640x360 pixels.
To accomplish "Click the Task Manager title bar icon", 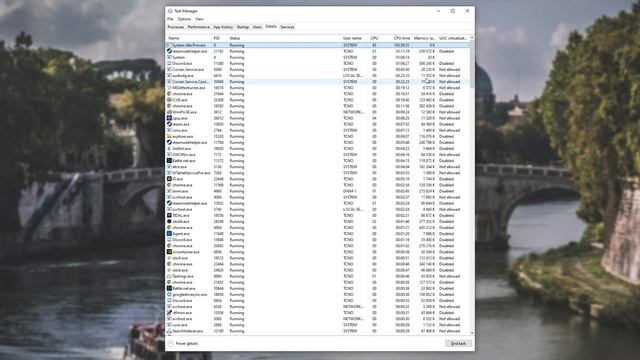I will click(x=170, y=11).
